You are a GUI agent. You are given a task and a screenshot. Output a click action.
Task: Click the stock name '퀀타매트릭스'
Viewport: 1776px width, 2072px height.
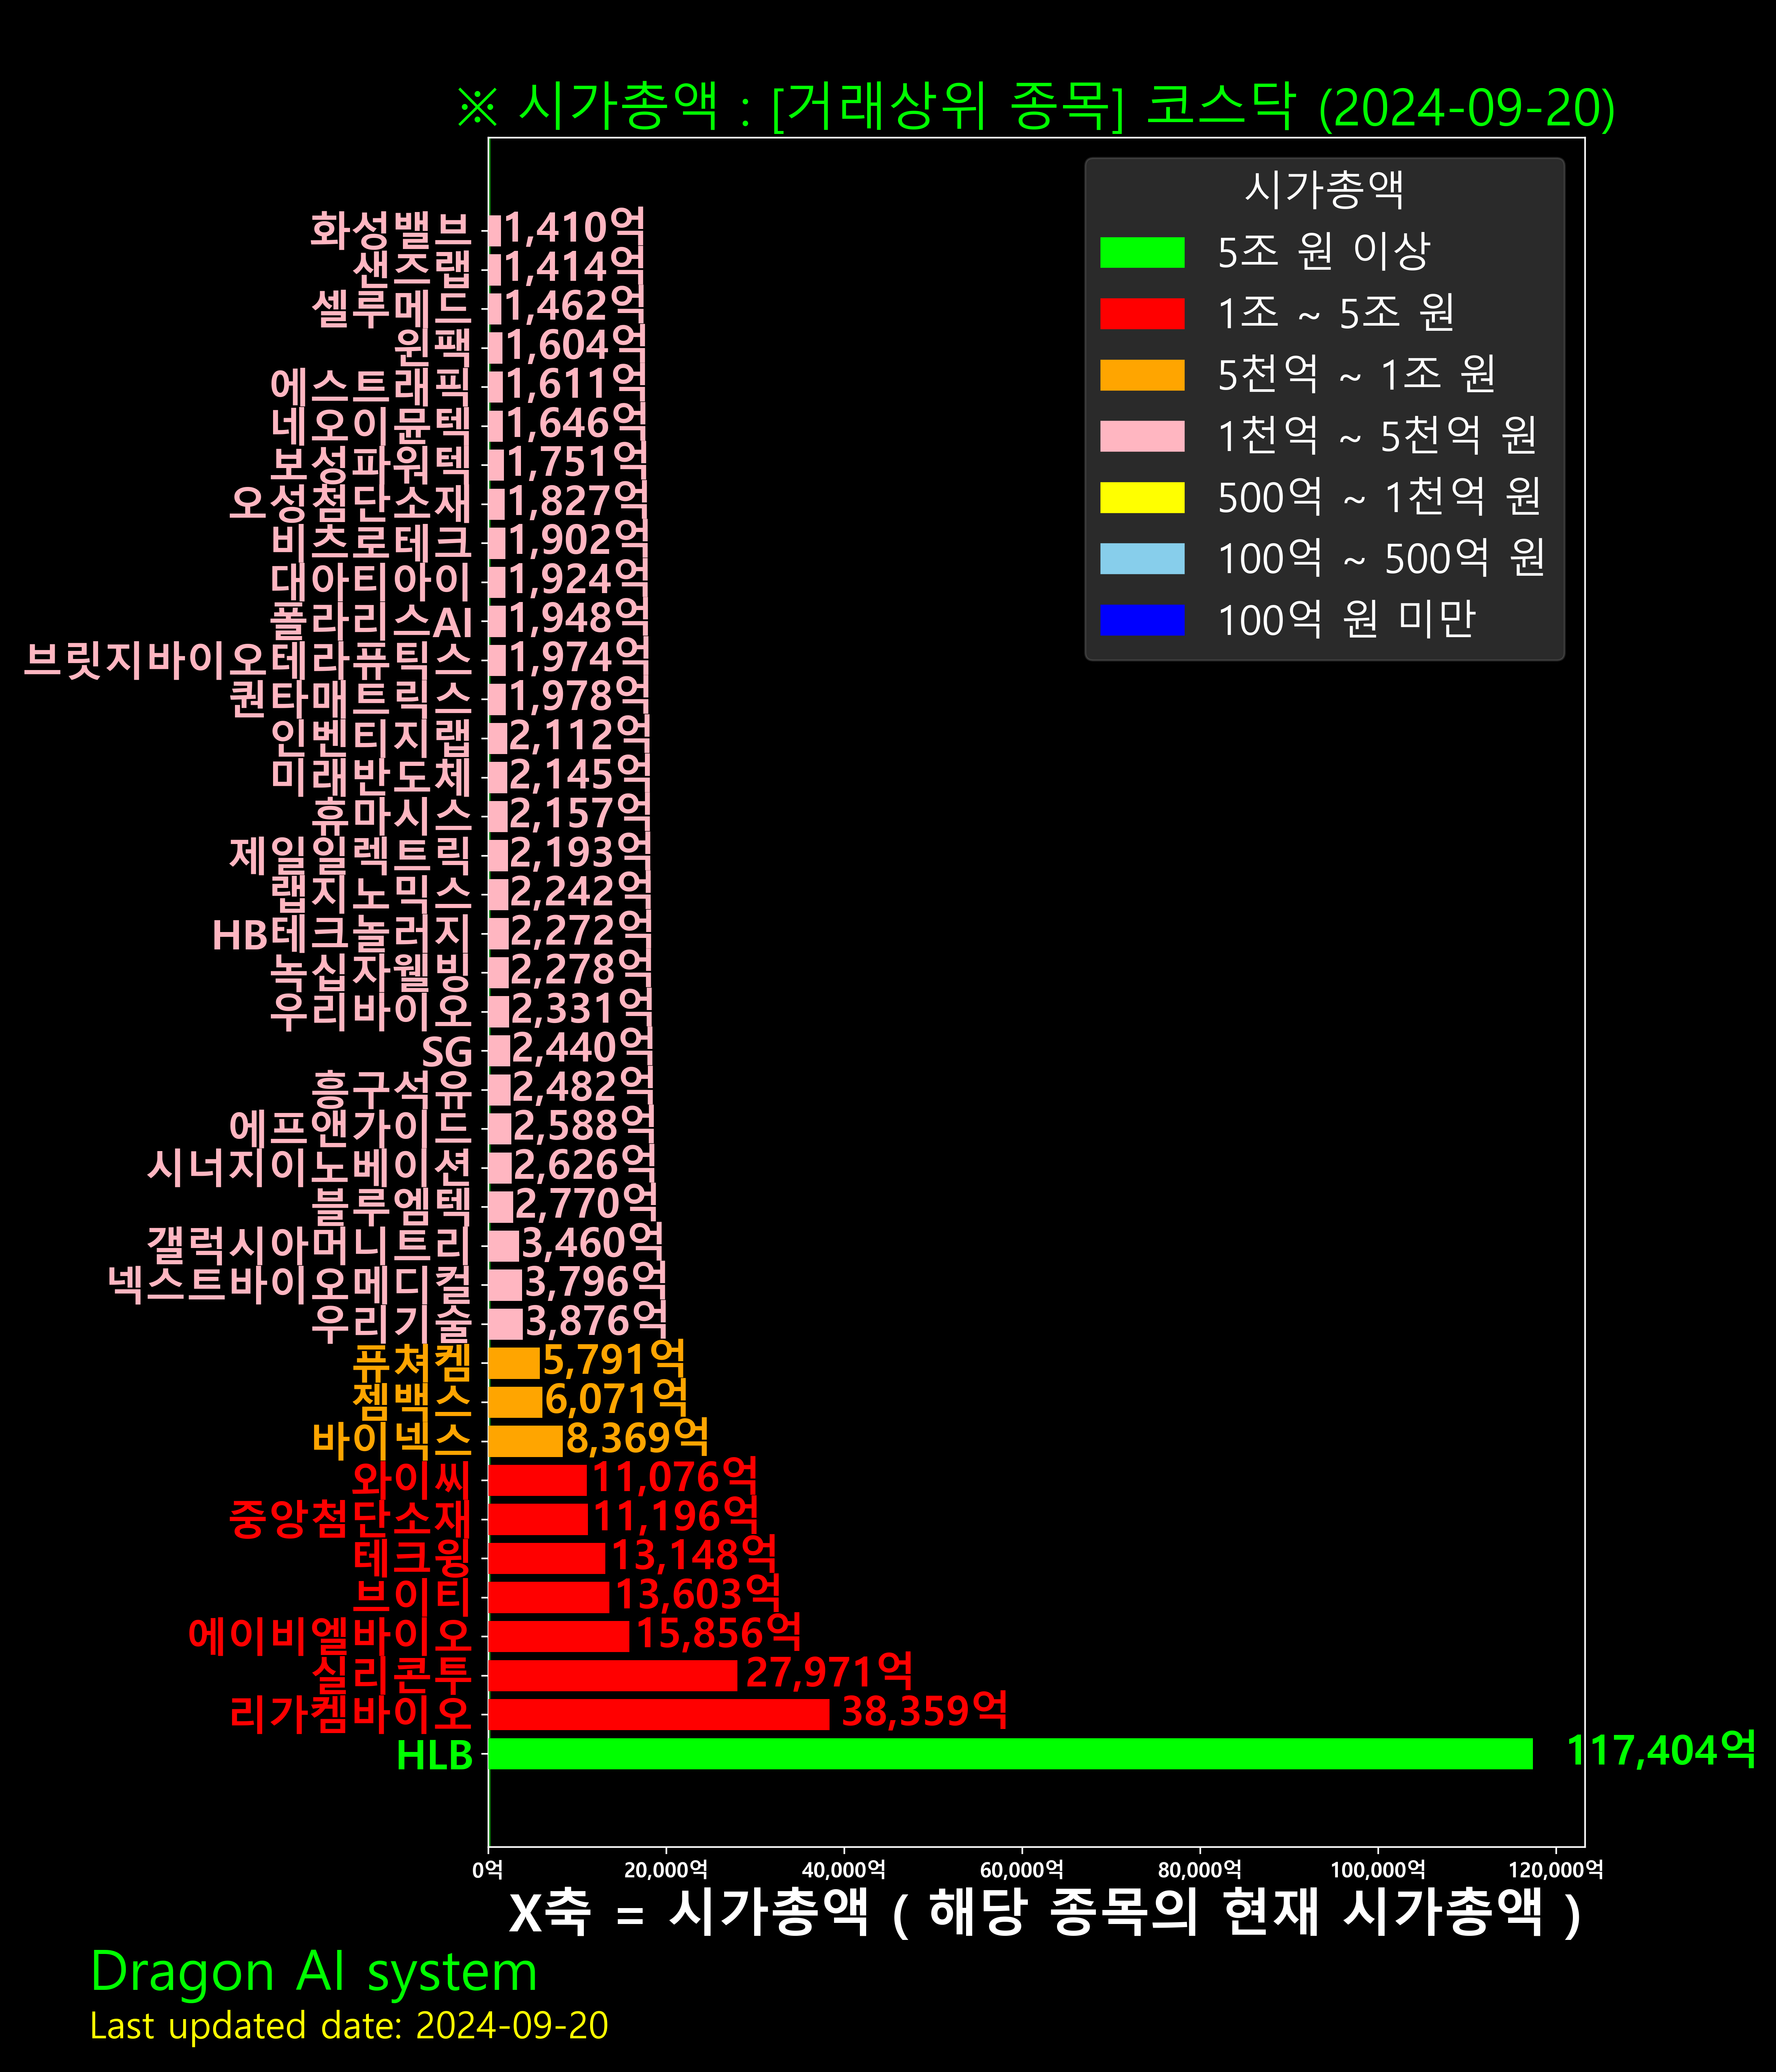350,699
